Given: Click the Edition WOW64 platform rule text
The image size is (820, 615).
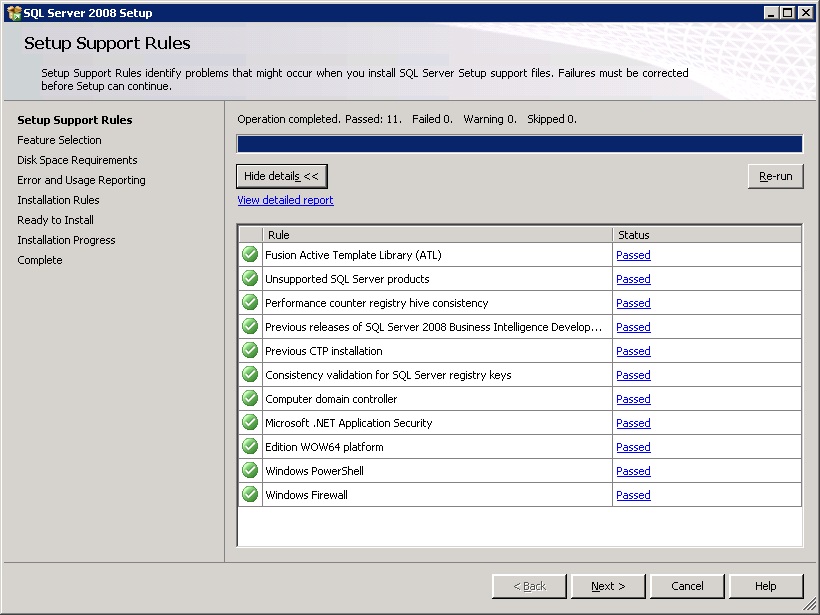Looking at the screenshot, I should coord(324,448).
